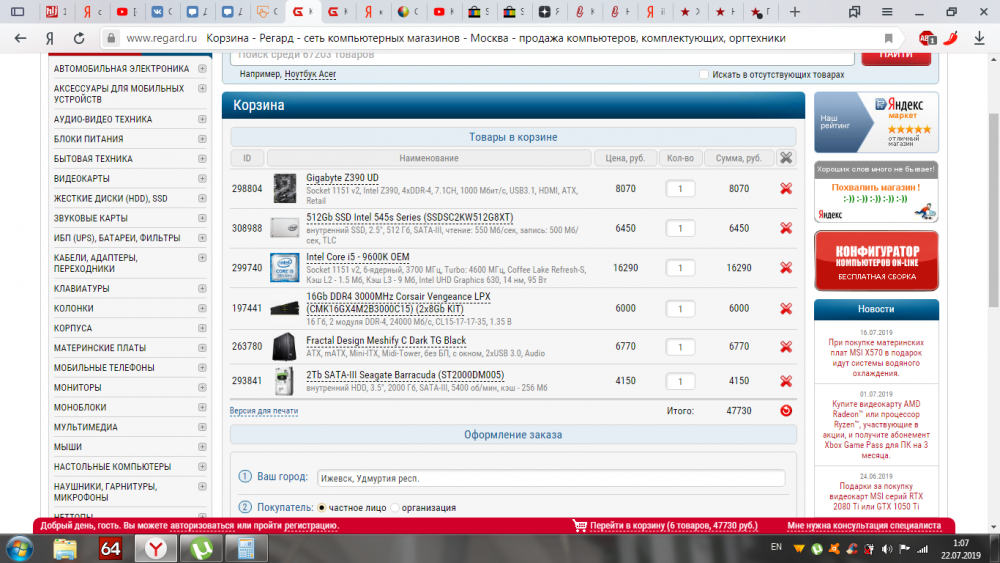
Task: Open browser downloads icon
Action: point(980,38)
